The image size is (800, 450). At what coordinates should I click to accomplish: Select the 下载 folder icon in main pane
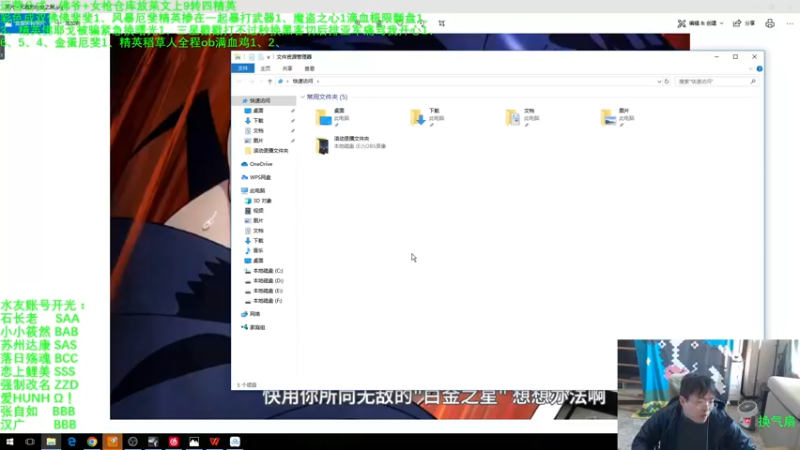[x=418, y=118]
